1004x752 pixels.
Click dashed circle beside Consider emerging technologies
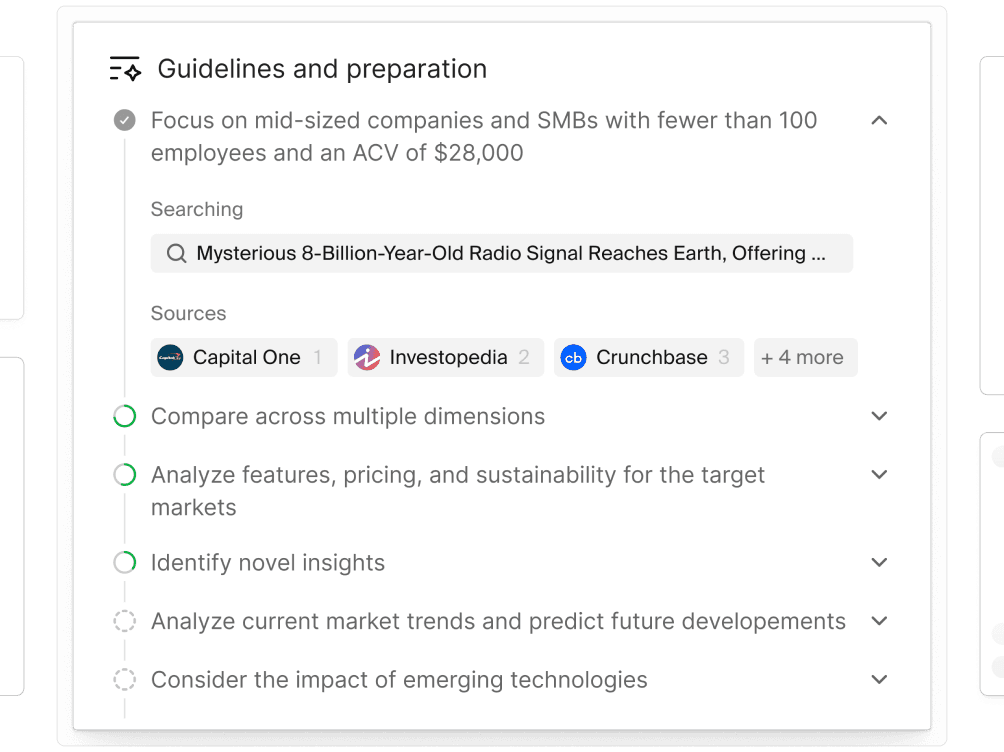125,680
